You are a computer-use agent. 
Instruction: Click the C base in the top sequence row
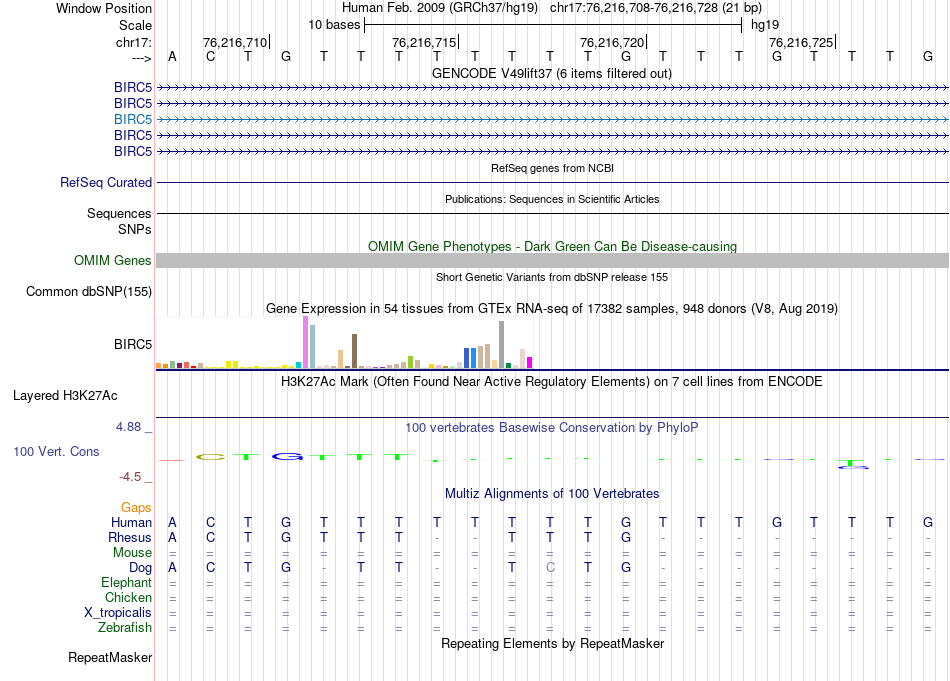pos(210,57)
